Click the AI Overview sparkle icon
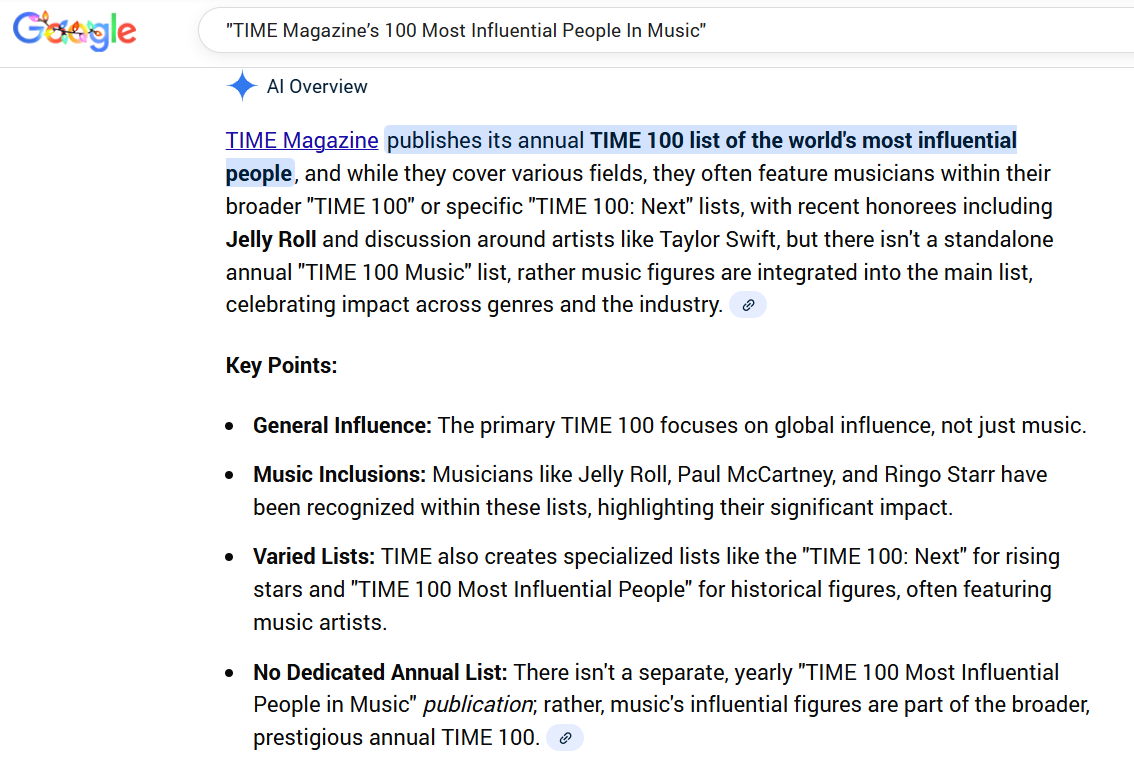 click(x=241, y=87)
